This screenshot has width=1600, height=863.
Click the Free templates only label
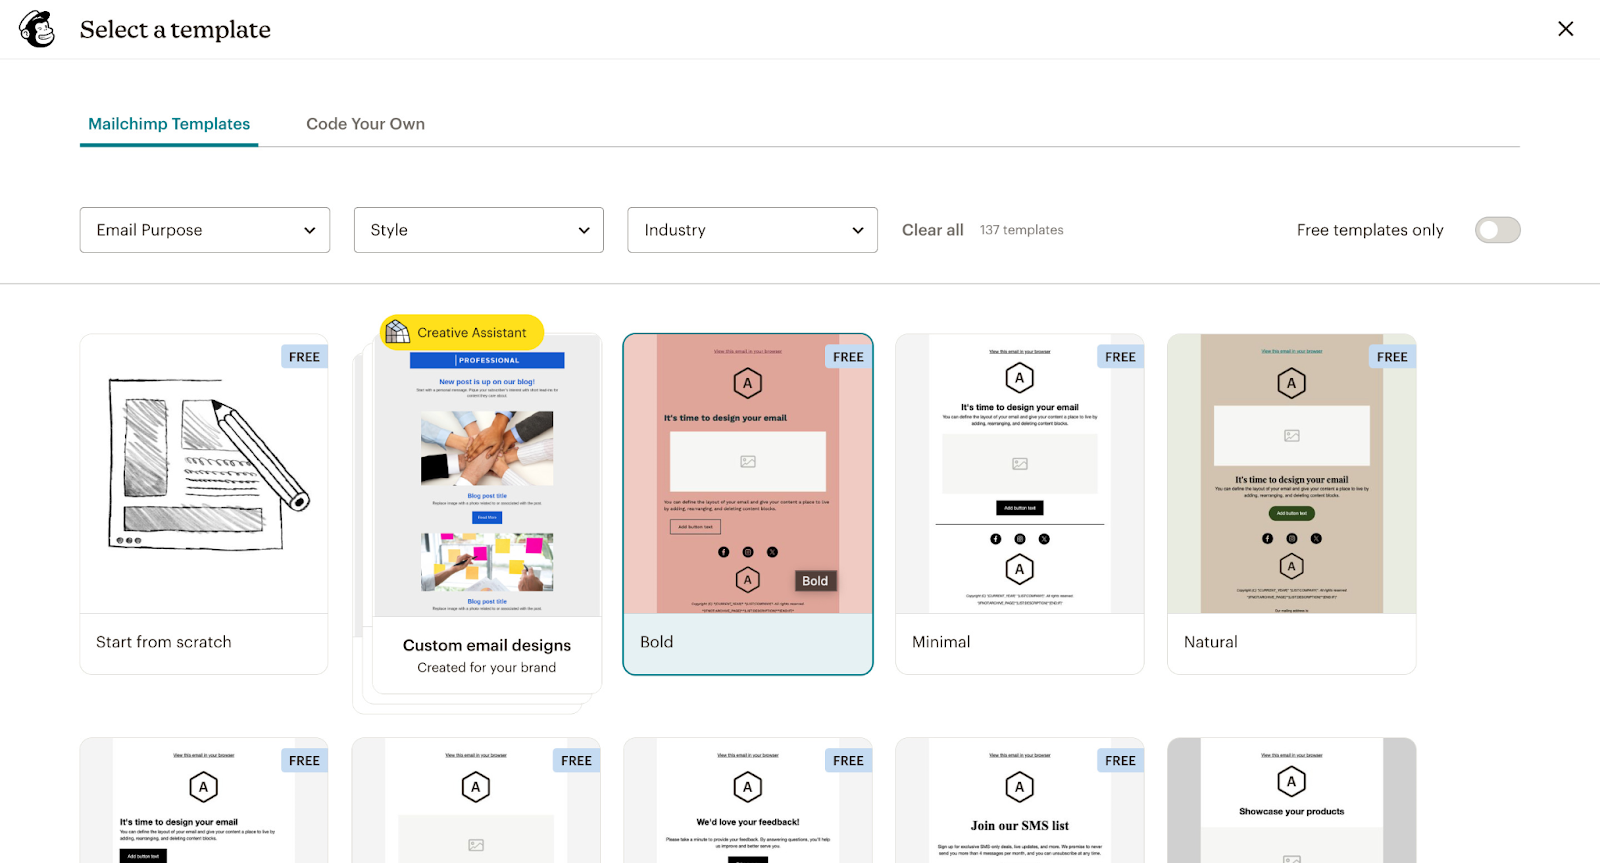(x=1370, y=230)
